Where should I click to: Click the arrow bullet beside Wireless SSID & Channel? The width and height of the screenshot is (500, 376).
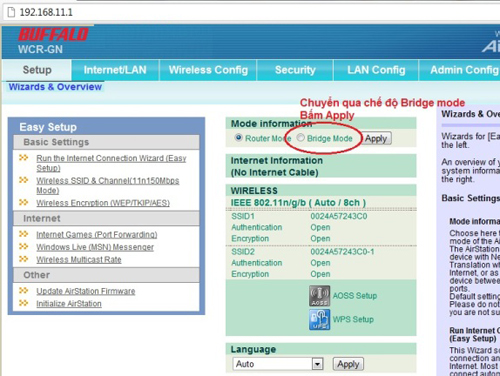pyautogui.click(x=23, y=180)
